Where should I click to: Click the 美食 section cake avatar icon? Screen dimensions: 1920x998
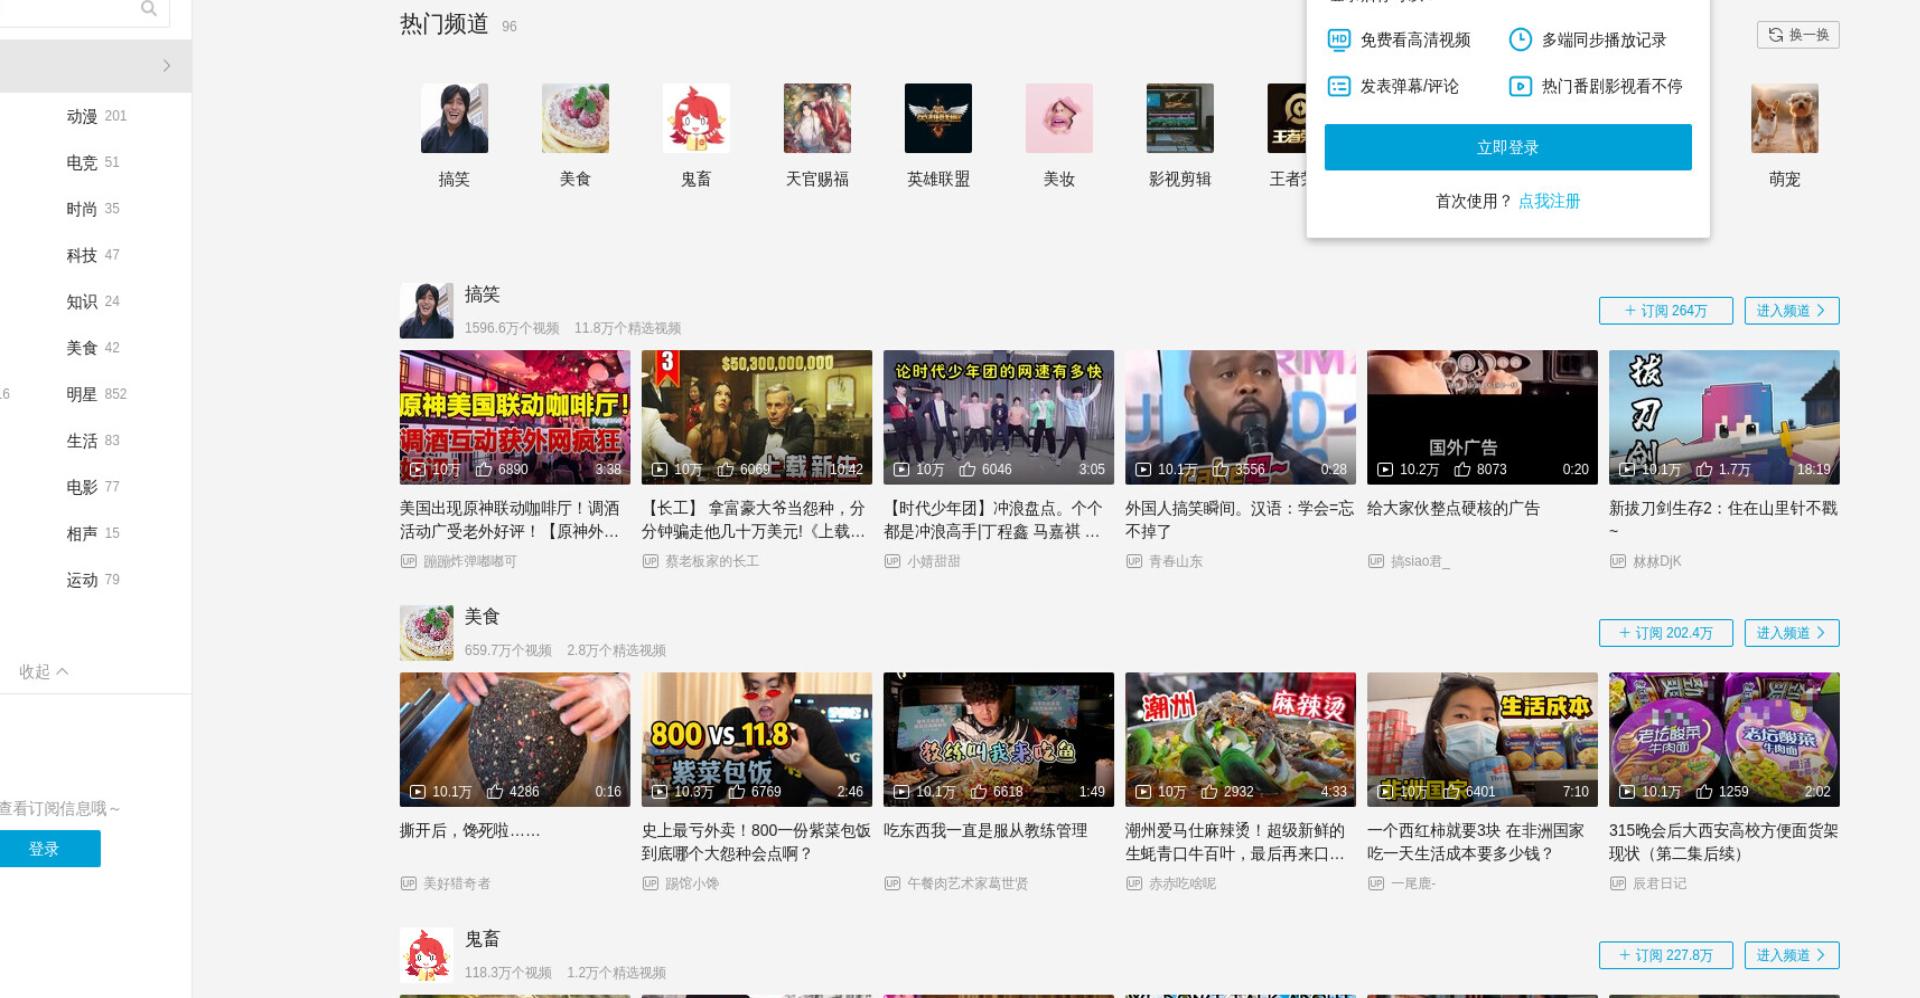(x=427, y=632)
